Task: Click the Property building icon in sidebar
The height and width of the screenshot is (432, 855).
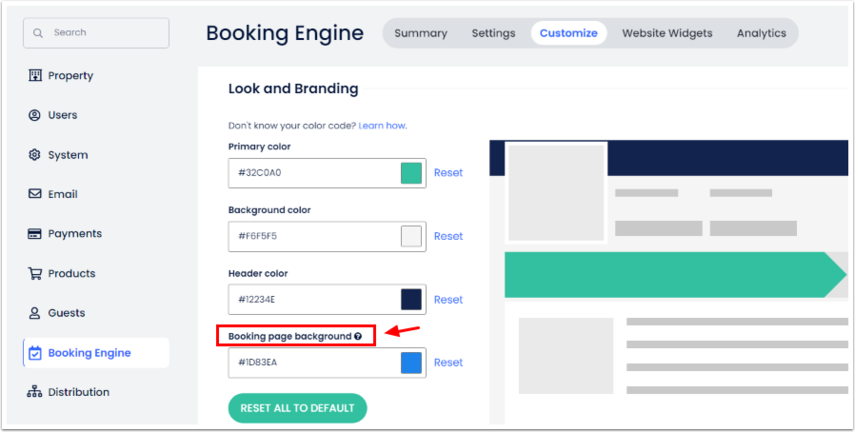Action: pos(35,76)
